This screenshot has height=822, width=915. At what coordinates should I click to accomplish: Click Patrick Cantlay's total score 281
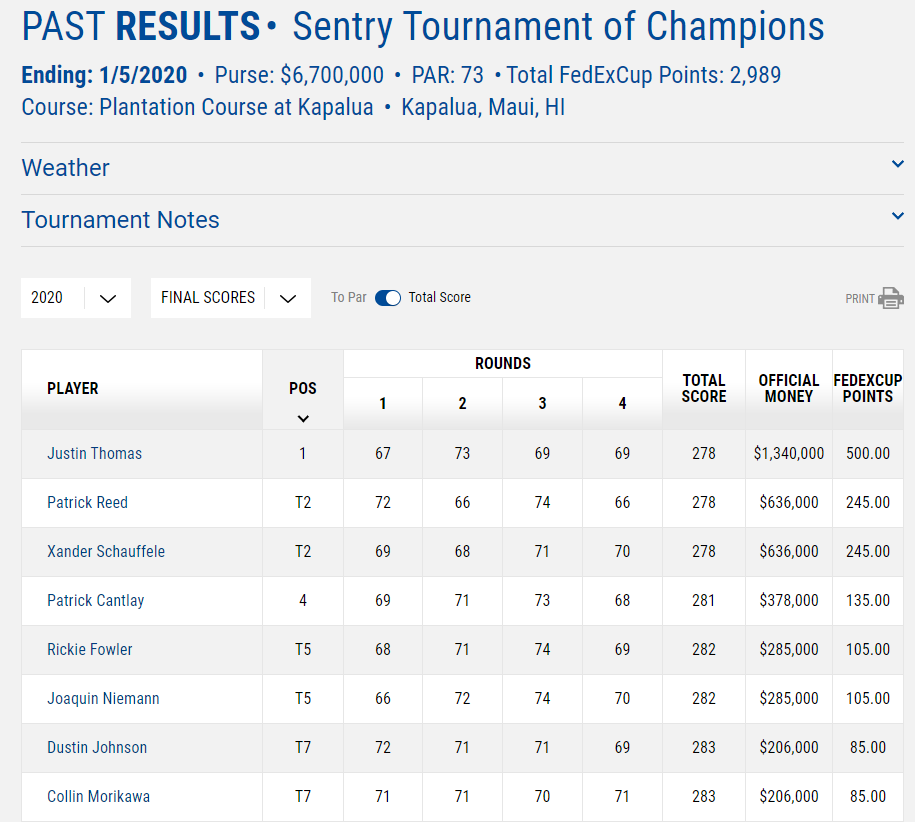click(704, 600)
